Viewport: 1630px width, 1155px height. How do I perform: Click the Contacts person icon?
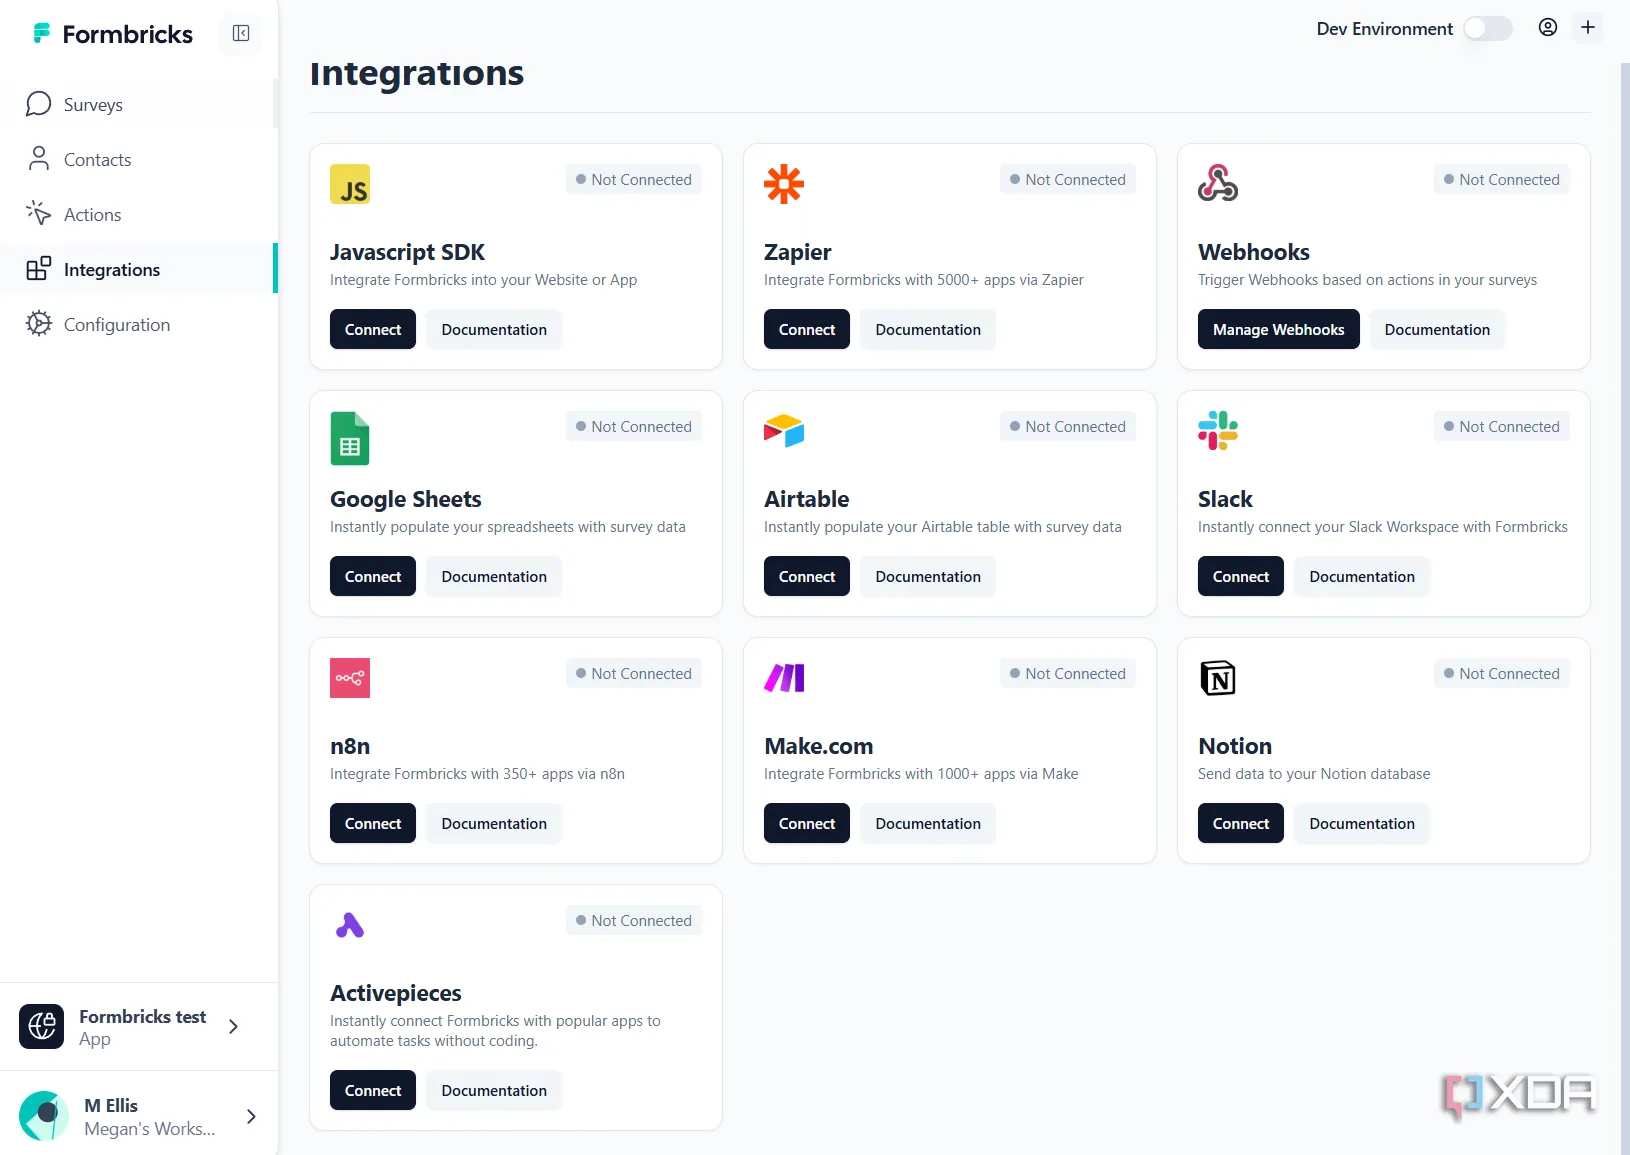point(38,159)
